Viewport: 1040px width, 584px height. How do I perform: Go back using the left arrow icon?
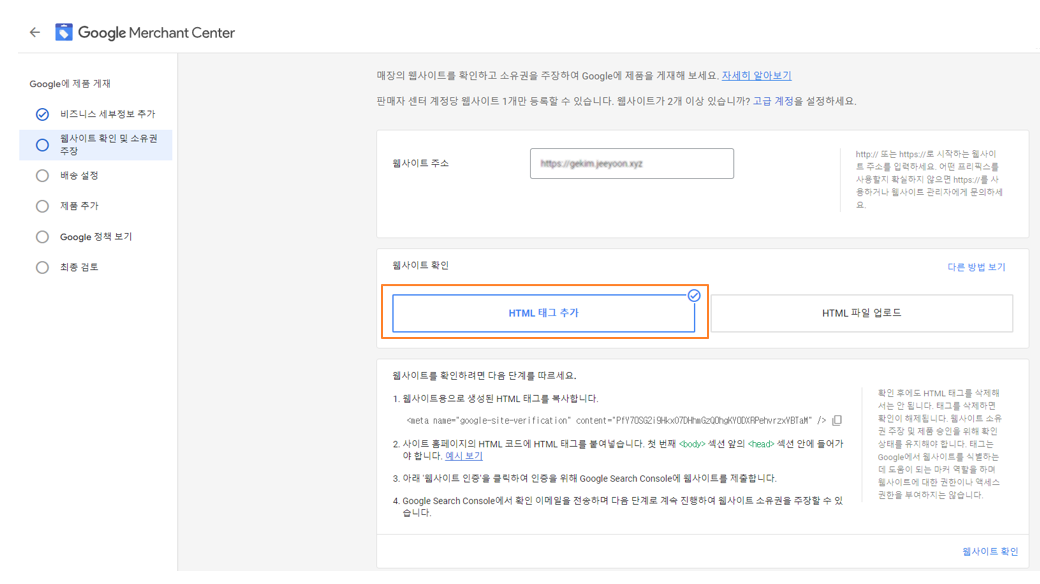tap(35, 33)
